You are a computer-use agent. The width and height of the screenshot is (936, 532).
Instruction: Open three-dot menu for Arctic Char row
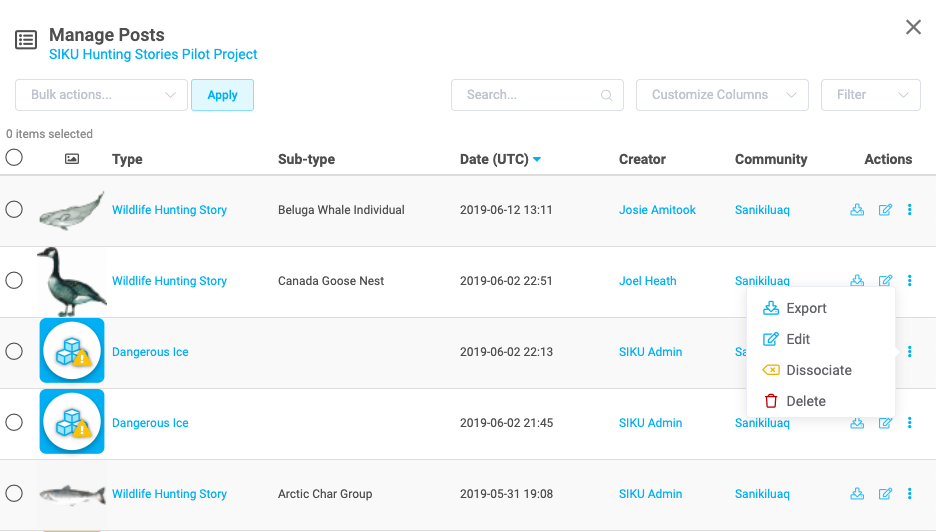(x=910, y=494)
